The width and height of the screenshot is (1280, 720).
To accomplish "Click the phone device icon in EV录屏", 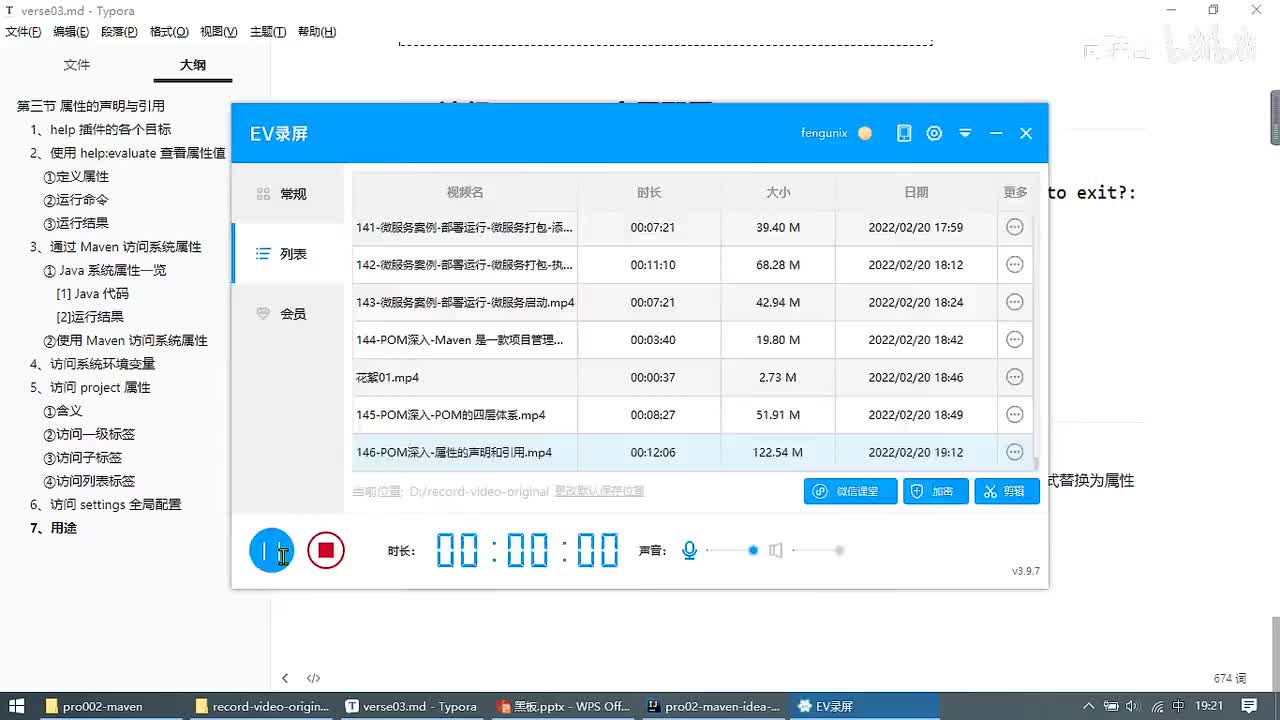I will tap(904, 133).
